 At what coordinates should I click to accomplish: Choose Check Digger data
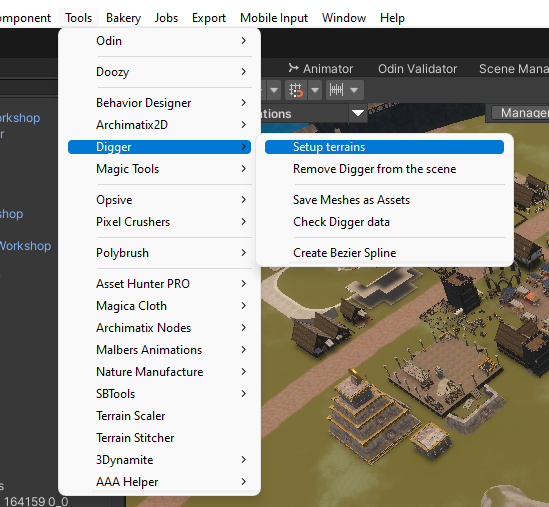coord(384,222)
